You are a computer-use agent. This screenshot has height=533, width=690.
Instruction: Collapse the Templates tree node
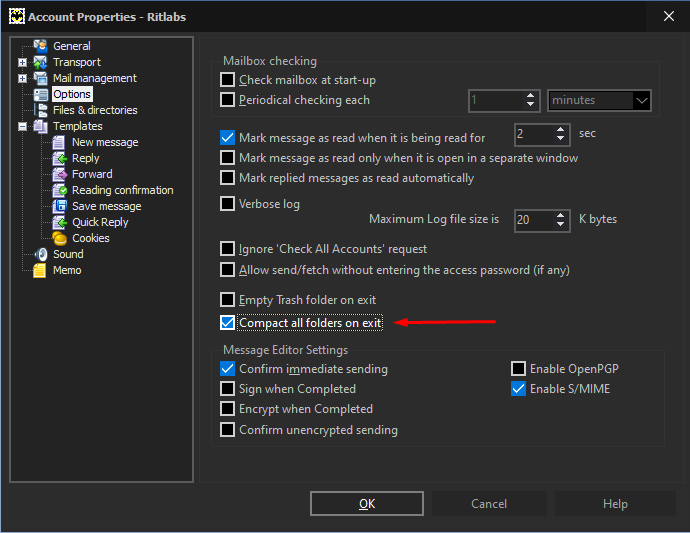22,126
